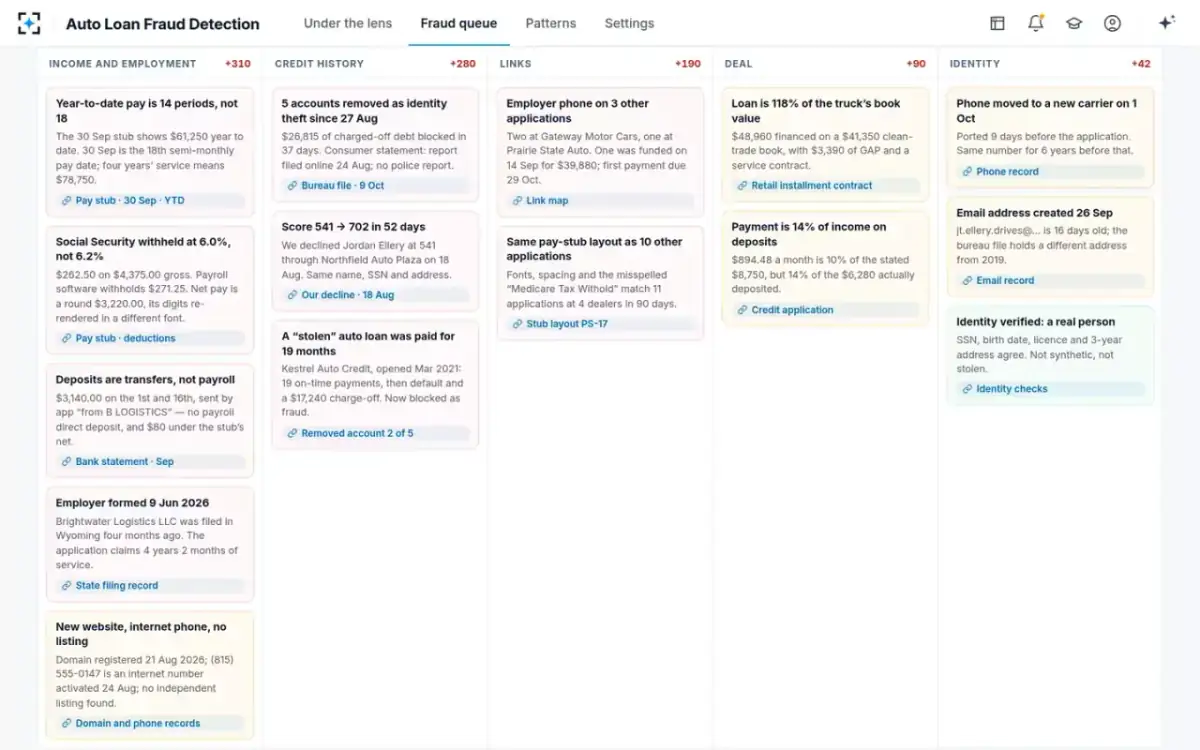The width and height of the screenshot is (1200, 750).
Task: Open card Employer formed 9 Jun 2026
Action: pos(150,545)
